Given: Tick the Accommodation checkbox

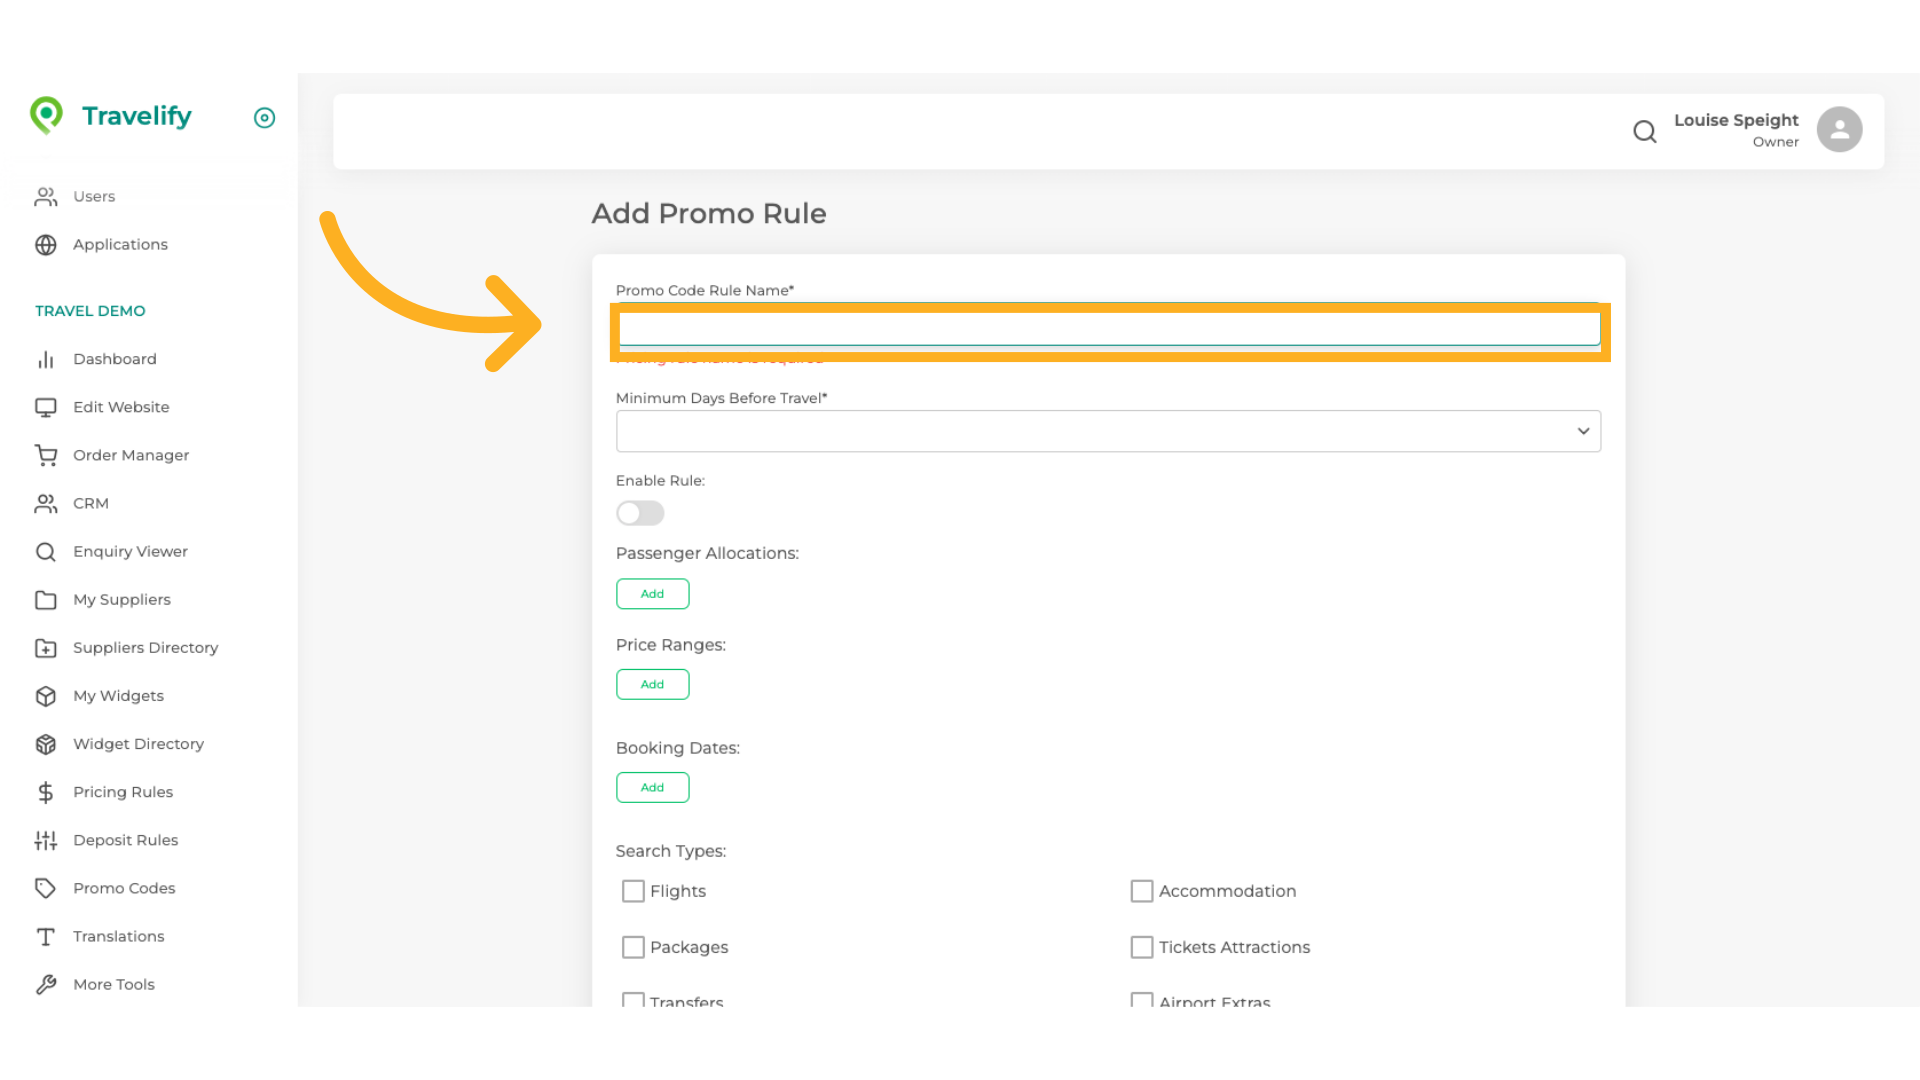Looking at the screenshot, I should (1141, 891).
